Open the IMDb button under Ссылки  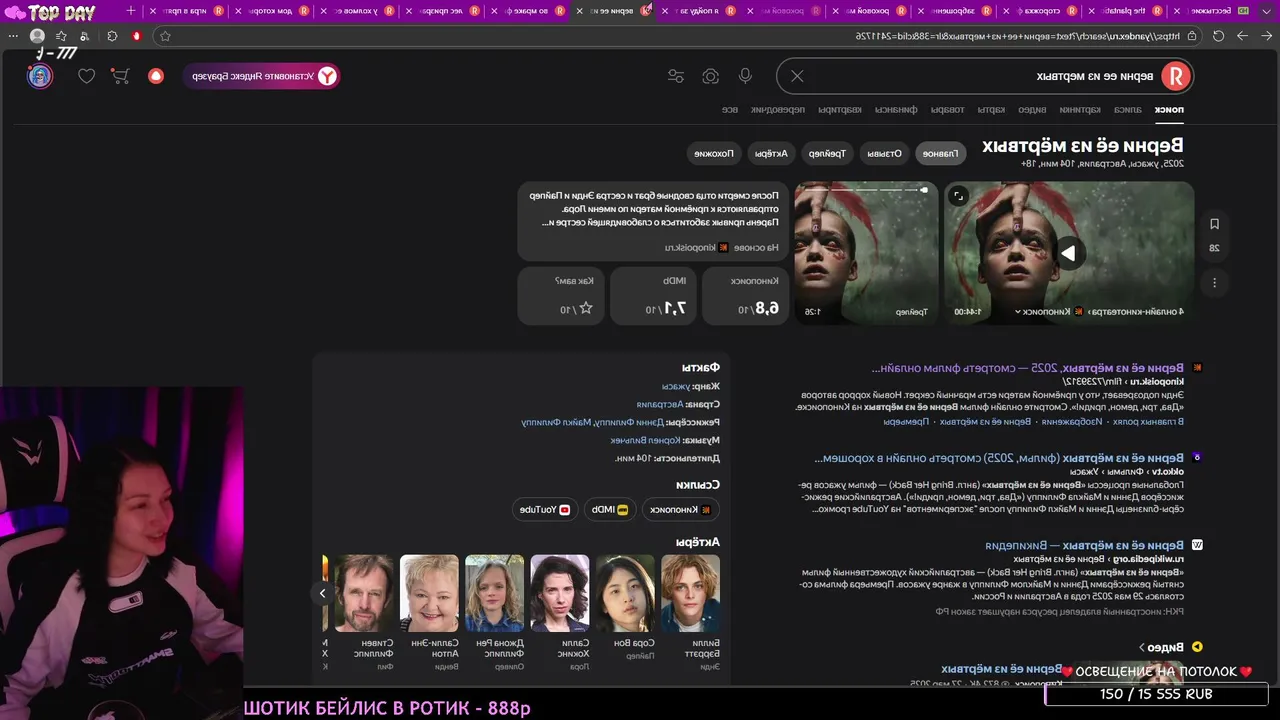tap(609, 509)
